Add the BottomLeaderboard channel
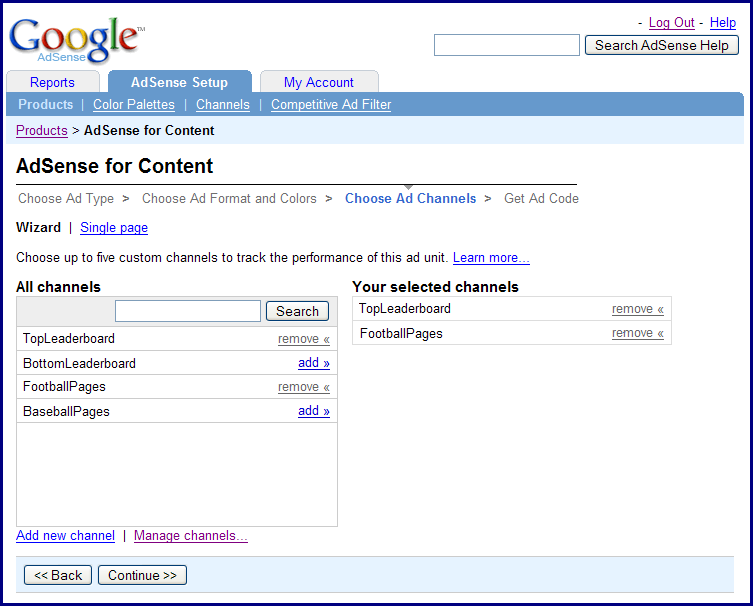753x606 pixels. pos(313,363)
